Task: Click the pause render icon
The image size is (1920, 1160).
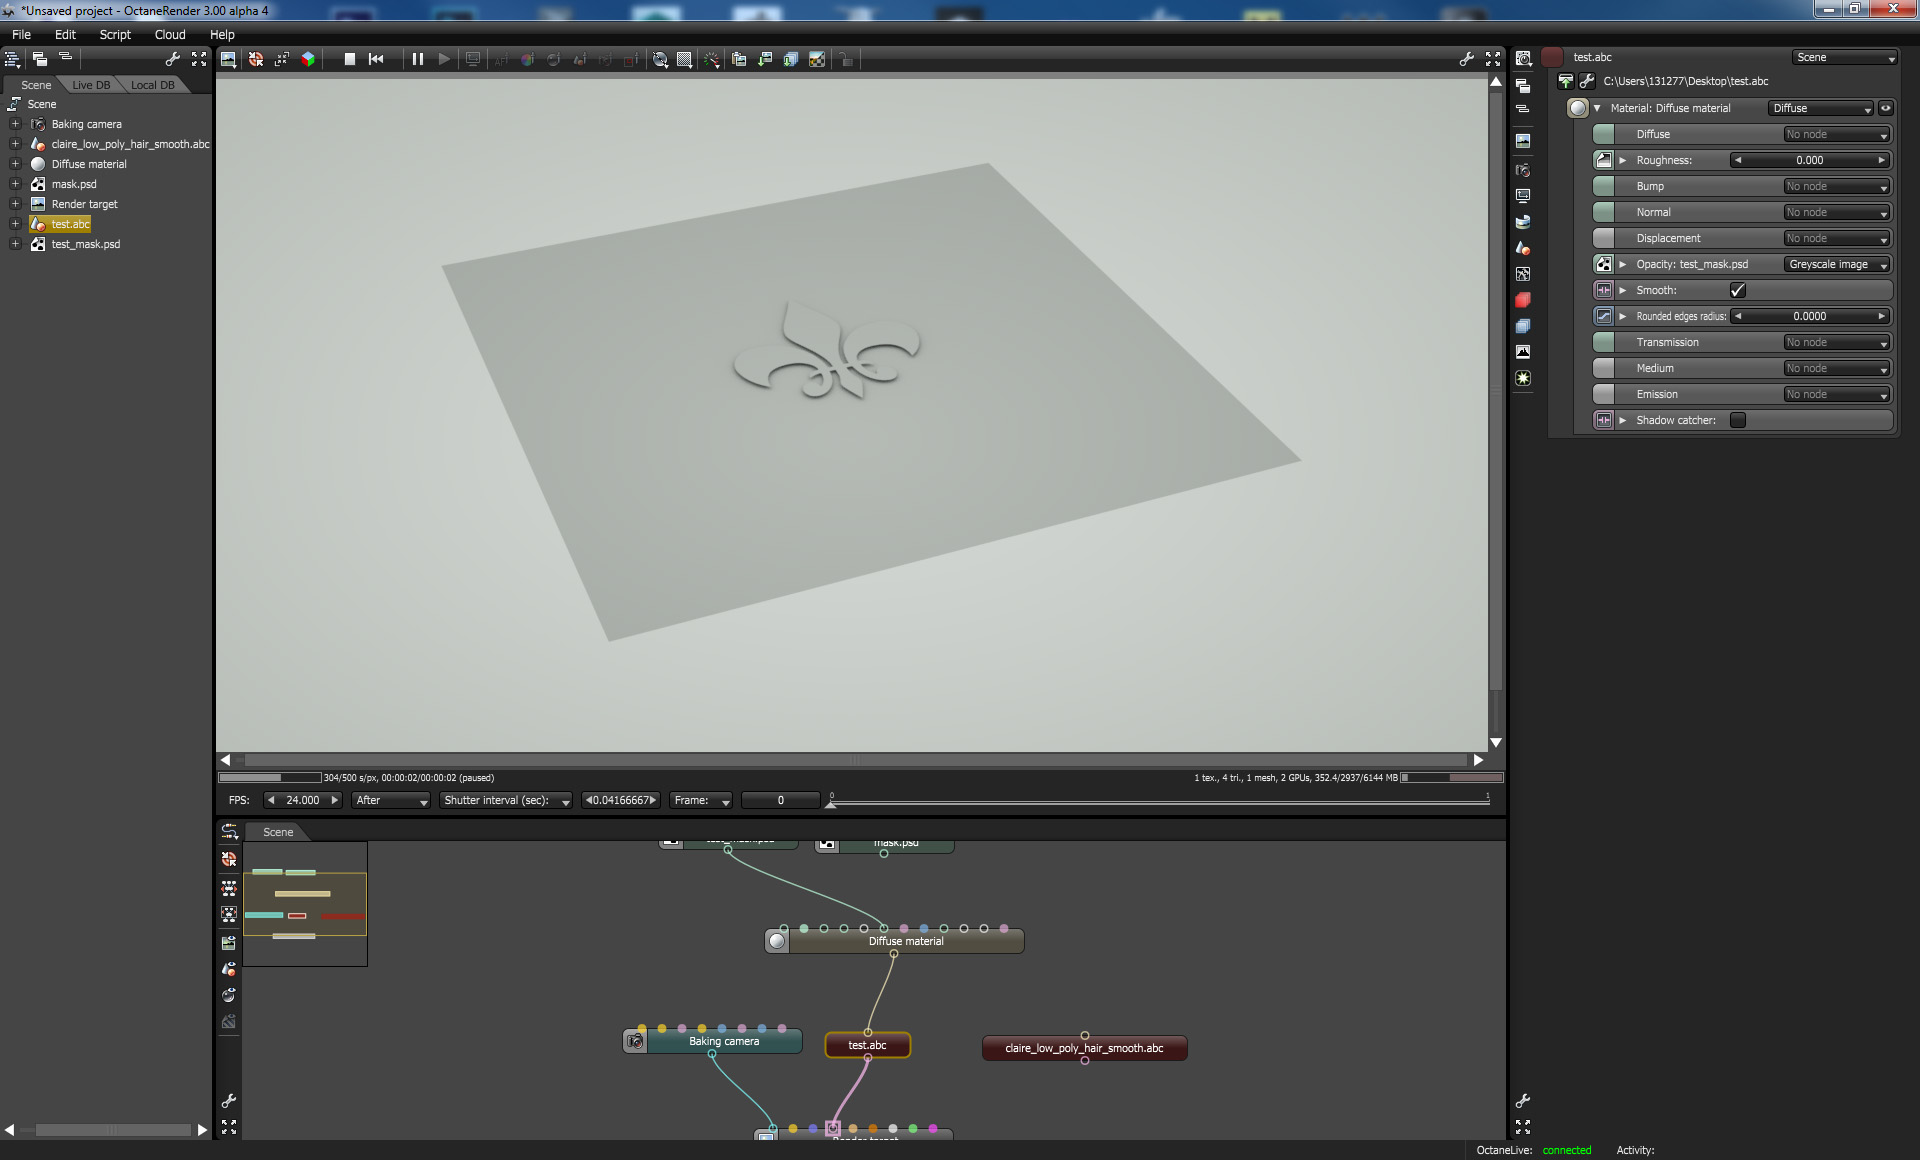Action: [418, 60]
